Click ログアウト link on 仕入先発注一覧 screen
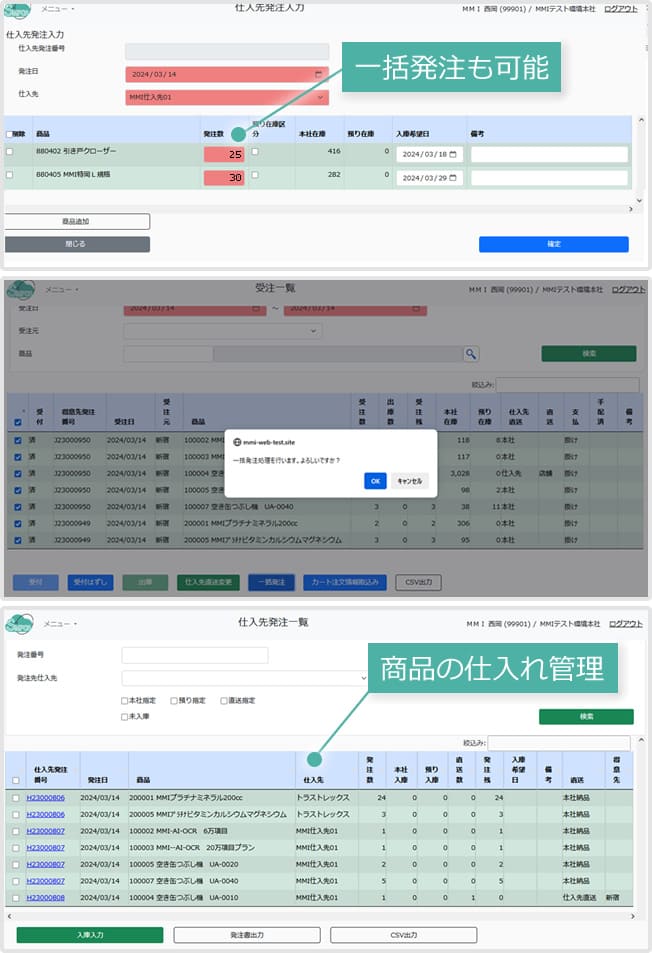652x953 pixels. (625, 624)
